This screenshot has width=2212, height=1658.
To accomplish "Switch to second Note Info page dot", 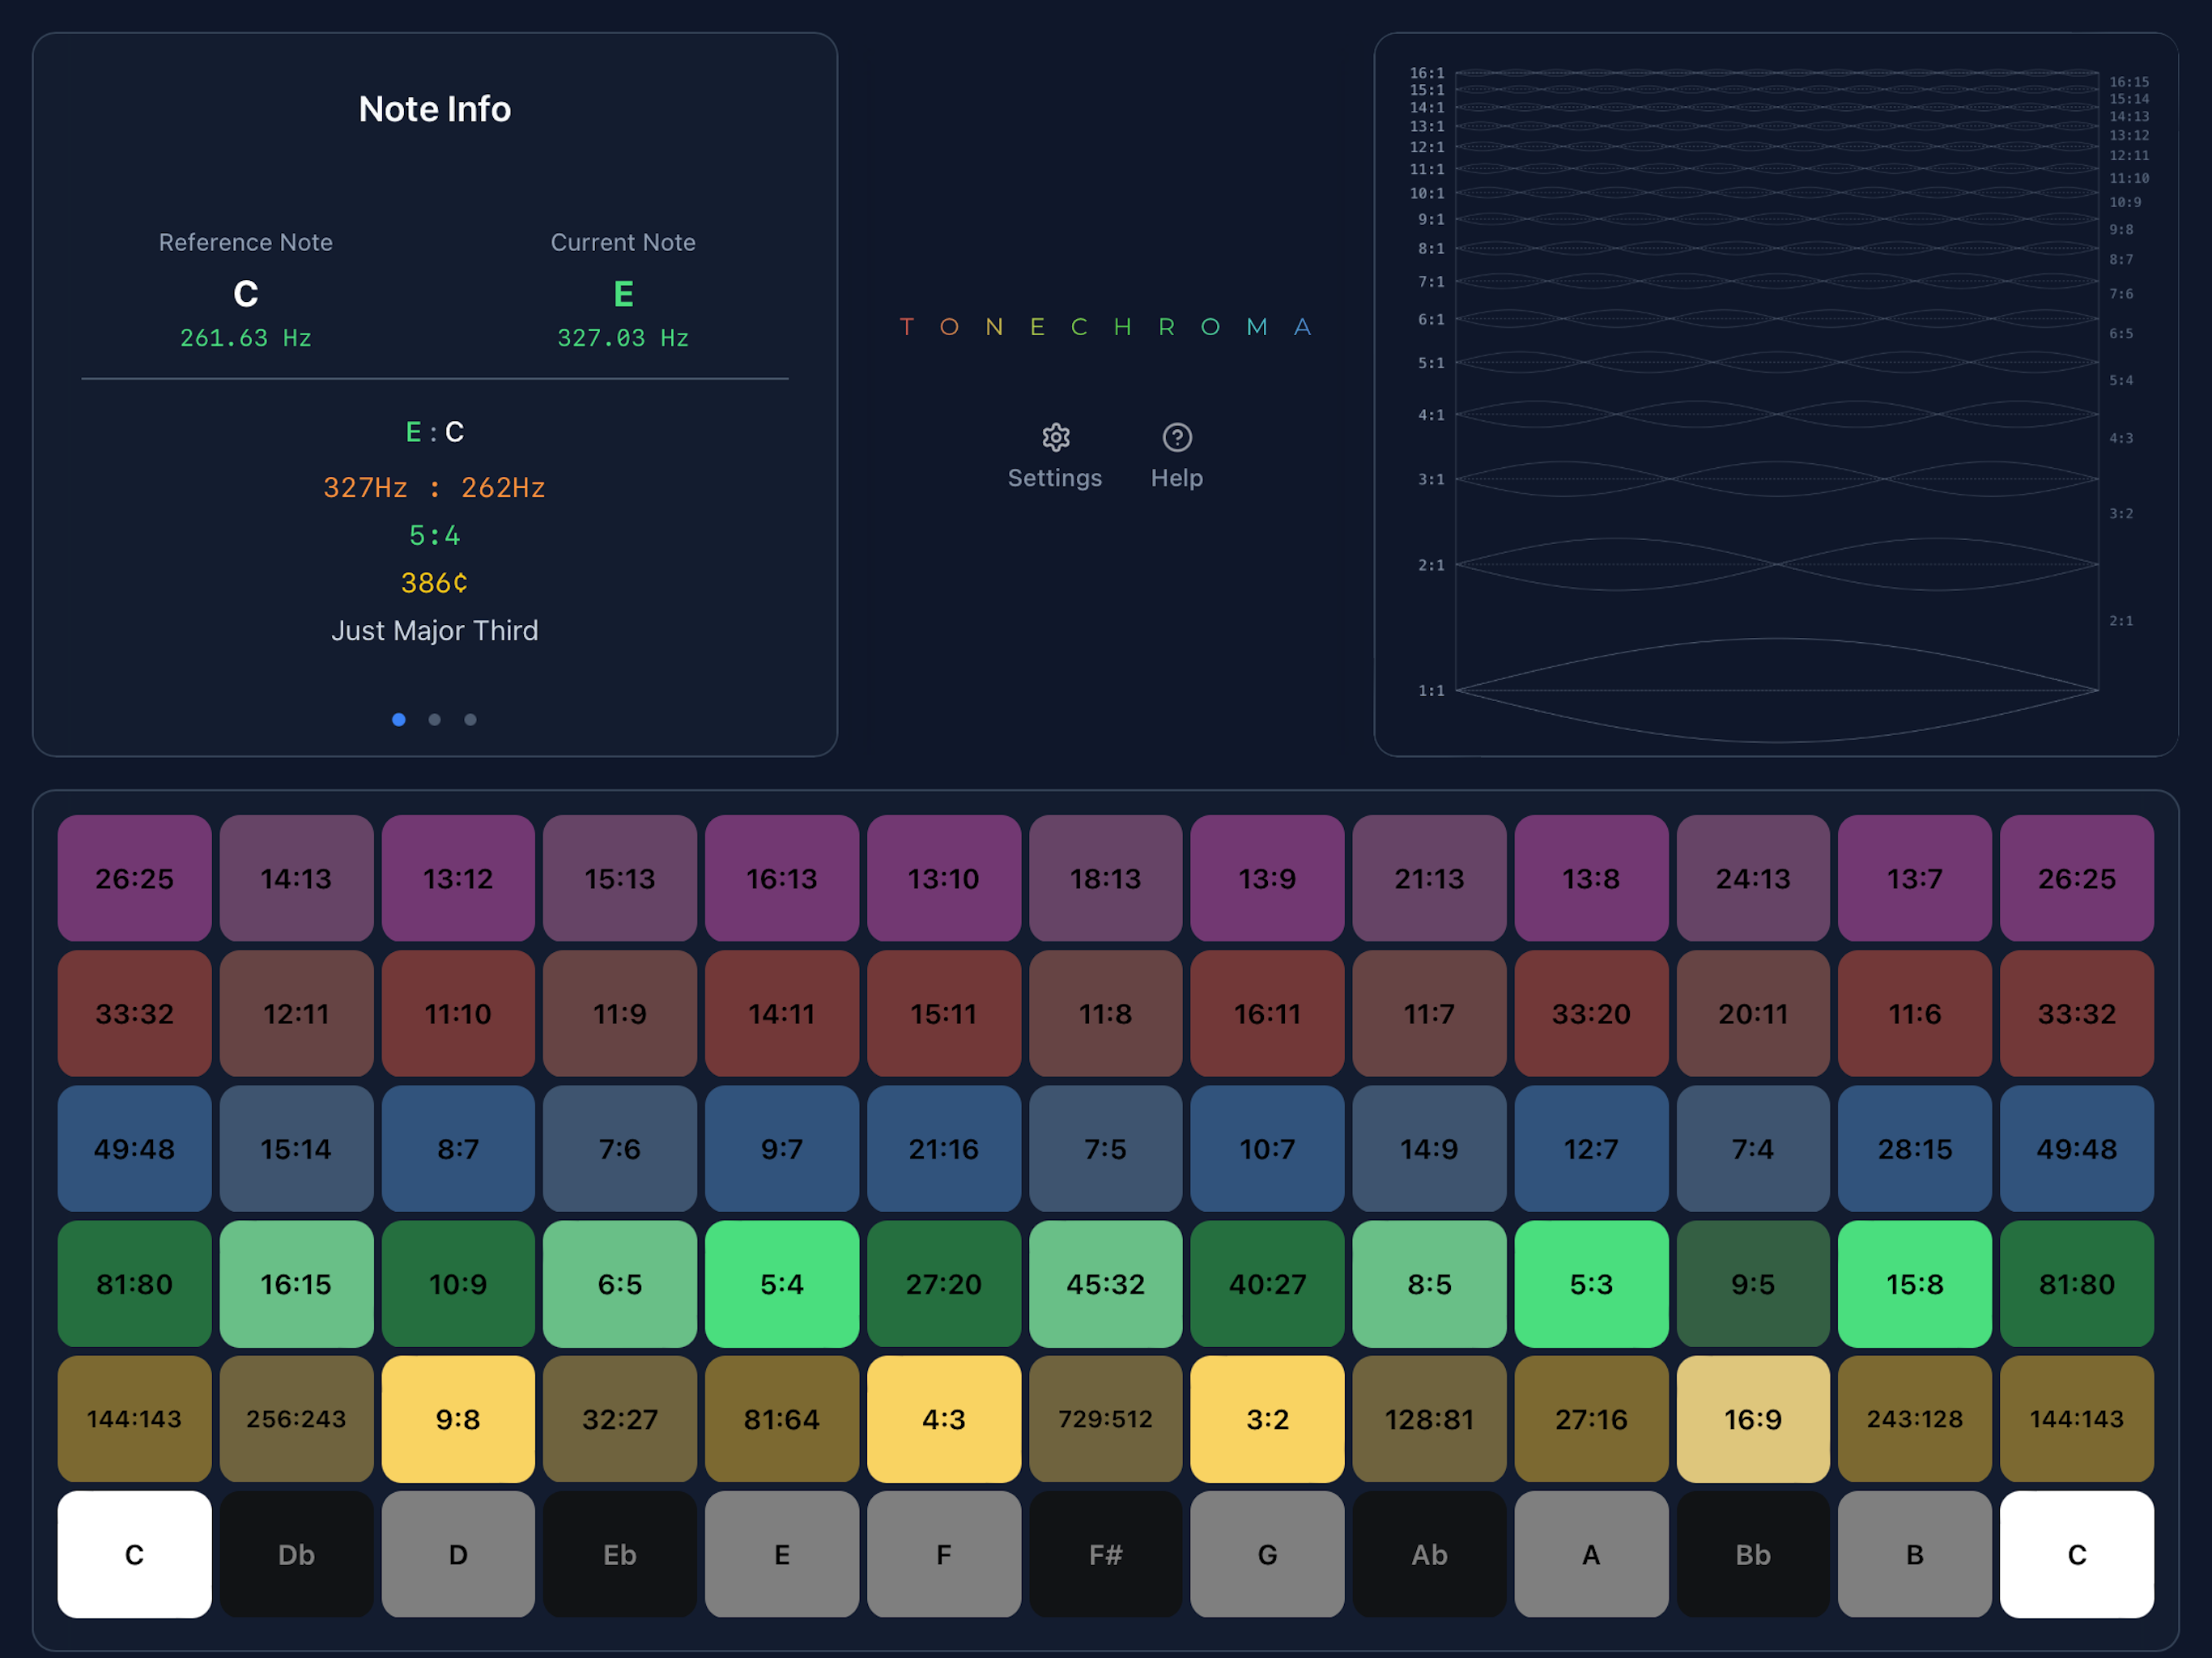I will 435,719.
